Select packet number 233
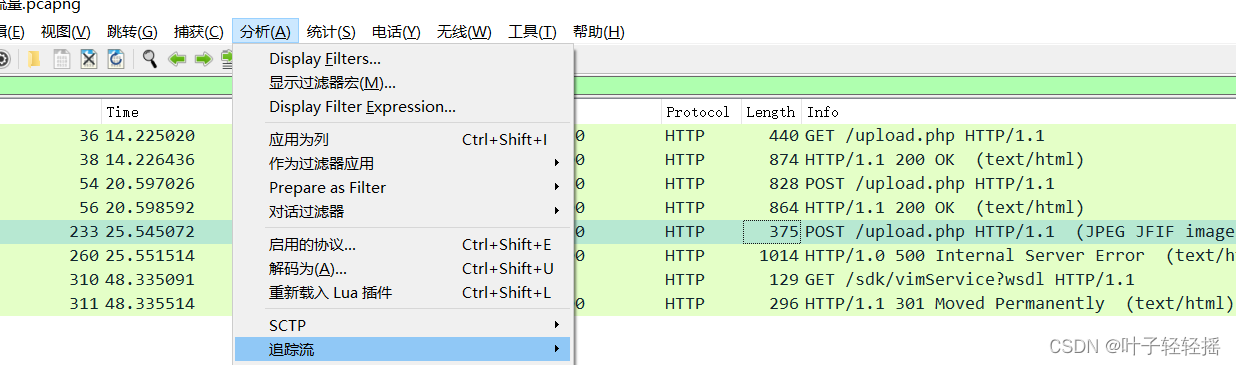This screenshot has width=1236, height=365. pyautogui.click(x=84, y=232)
